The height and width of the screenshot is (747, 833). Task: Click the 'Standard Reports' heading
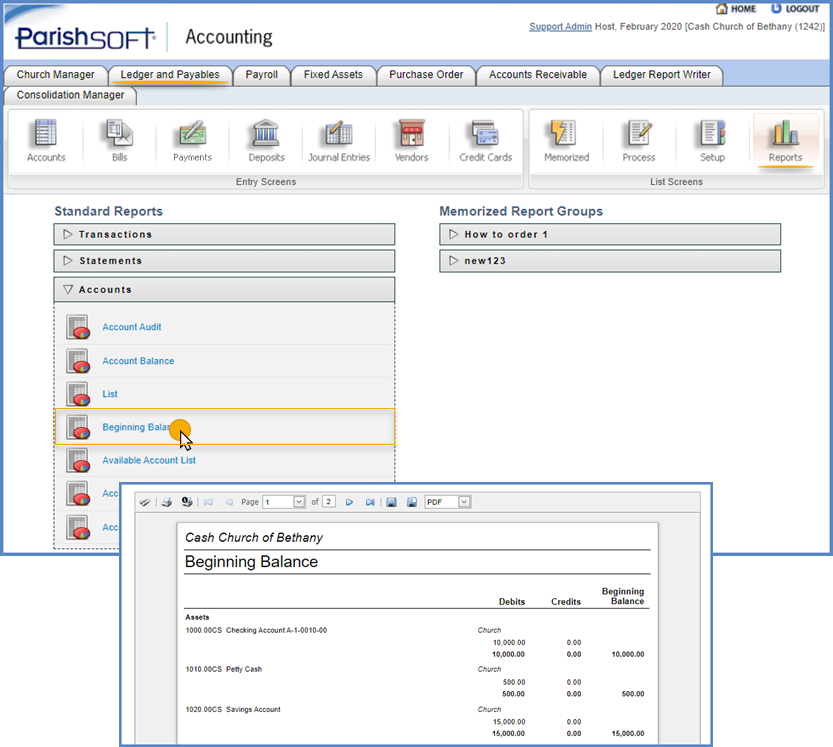[108, 211]
